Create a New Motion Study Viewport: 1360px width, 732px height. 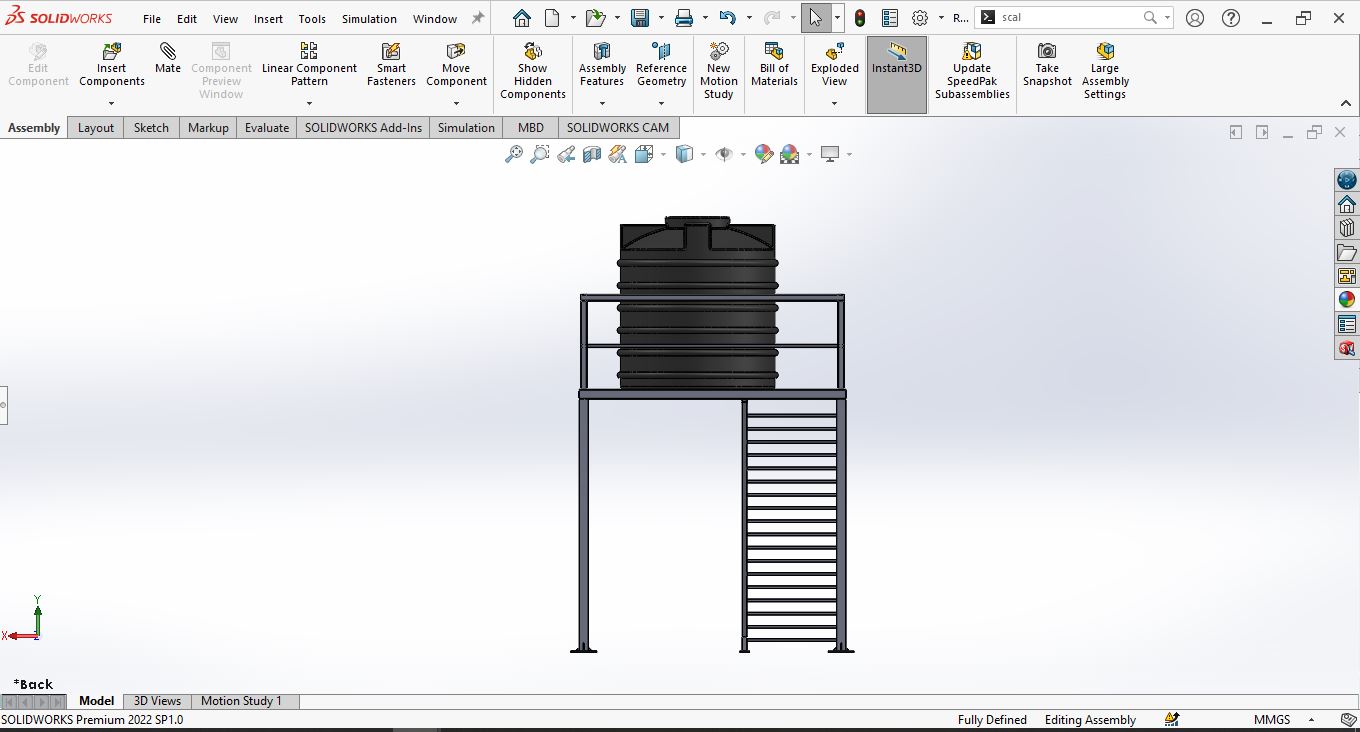pyautogui.click(x=718, y=70)
